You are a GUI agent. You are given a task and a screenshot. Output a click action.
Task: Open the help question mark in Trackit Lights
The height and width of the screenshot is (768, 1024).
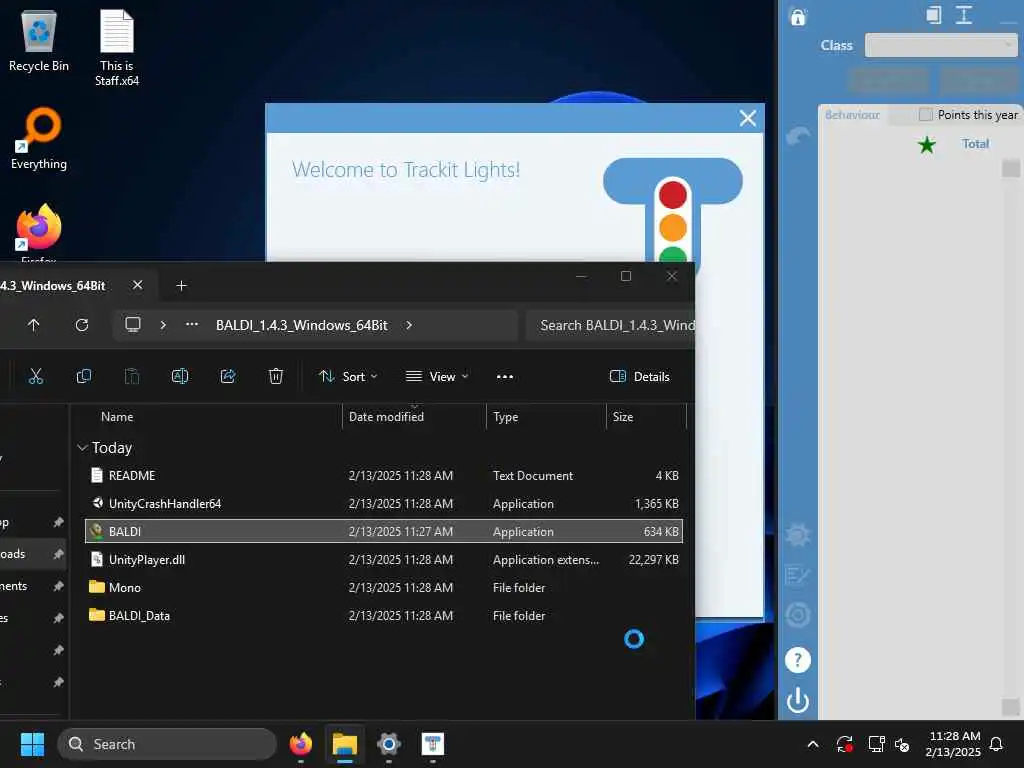[x=797, y=660]
